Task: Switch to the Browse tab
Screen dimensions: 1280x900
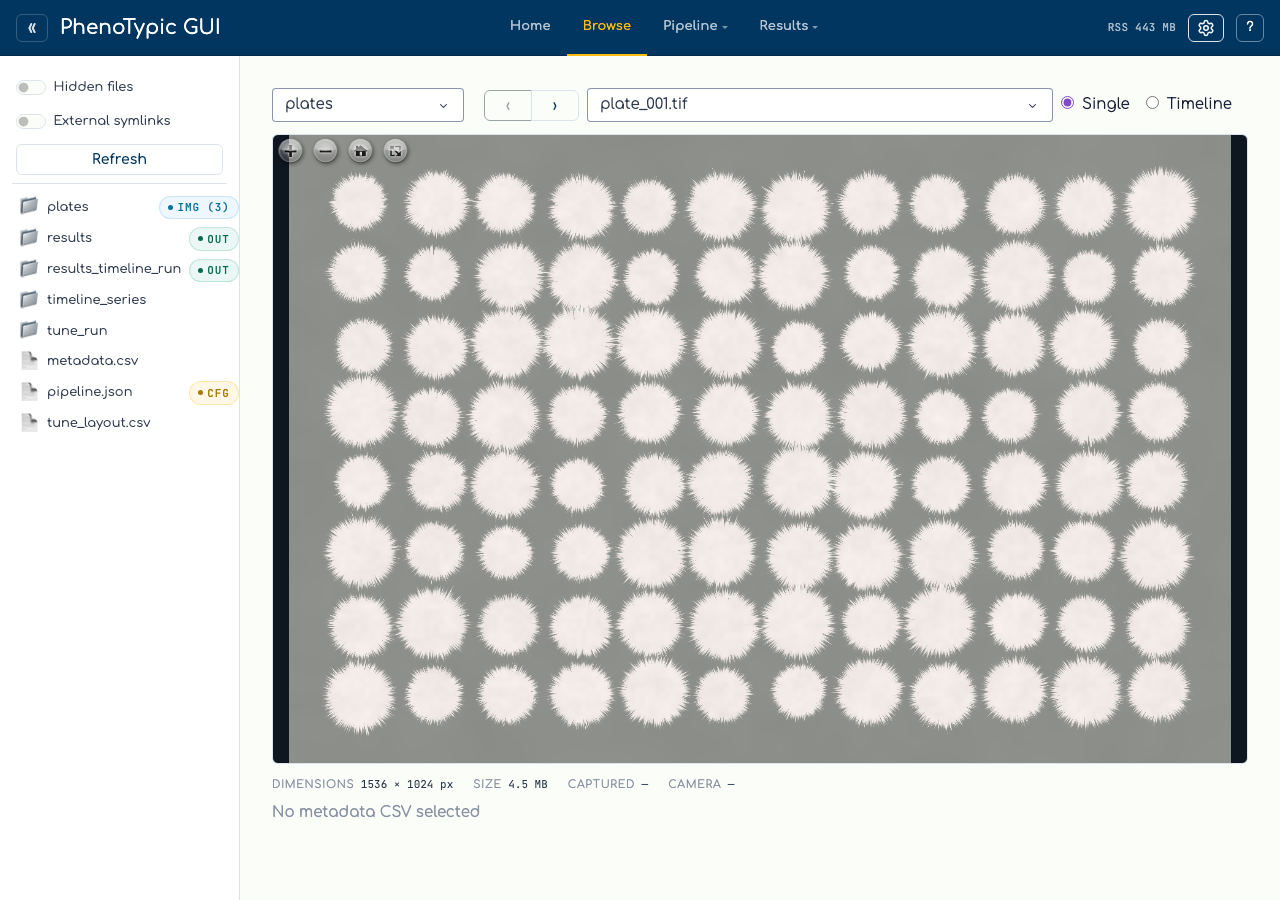Action: tap(607, 26)
